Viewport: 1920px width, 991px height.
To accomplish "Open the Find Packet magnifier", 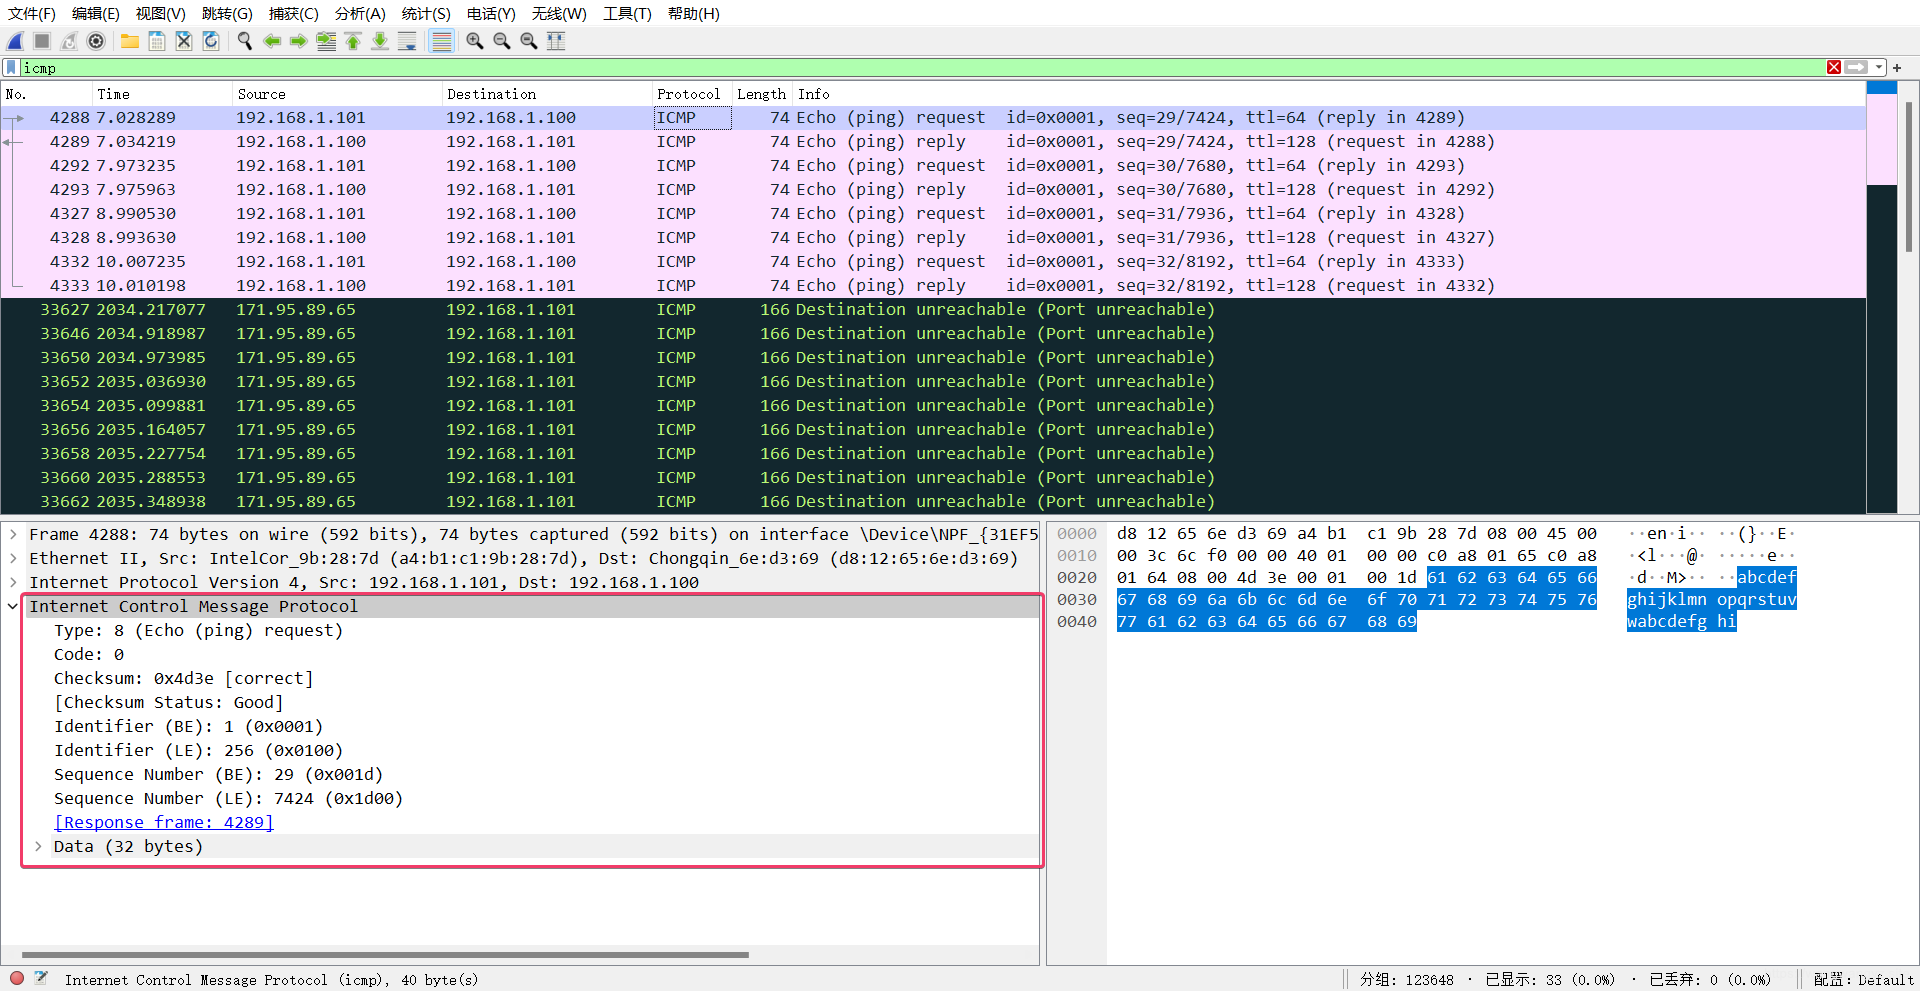I will [245, 41].
